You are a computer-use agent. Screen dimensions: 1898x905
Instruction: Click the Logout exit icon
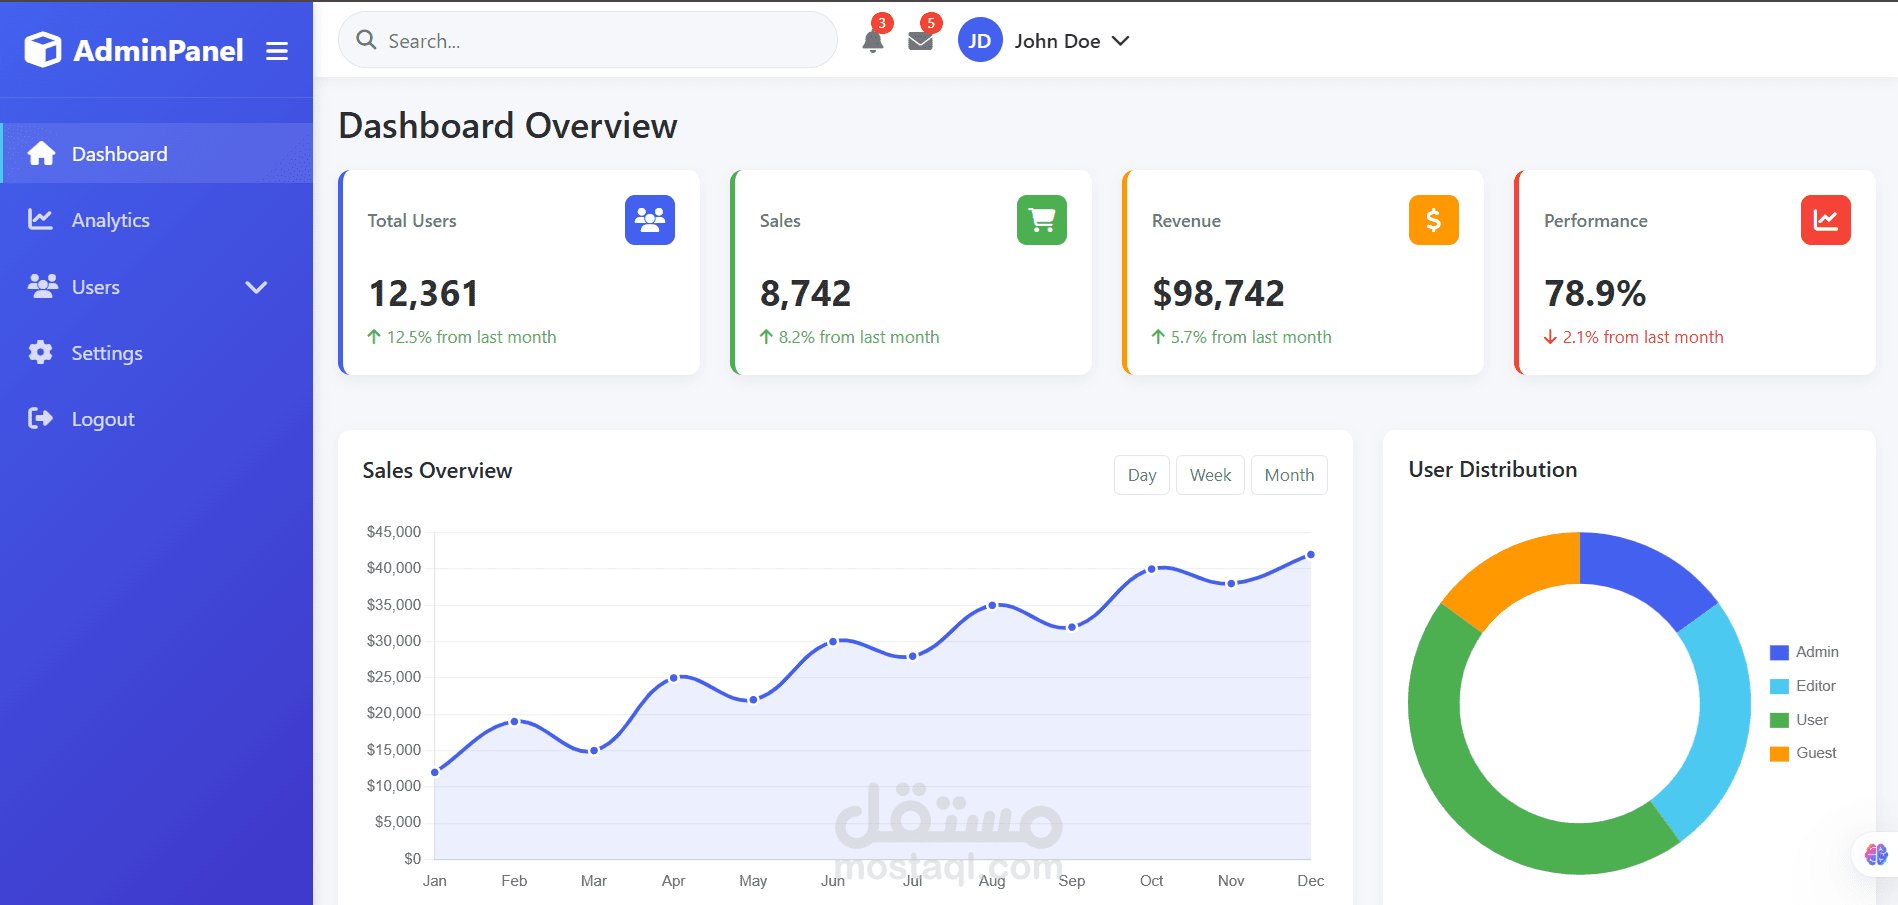point(40,418)
